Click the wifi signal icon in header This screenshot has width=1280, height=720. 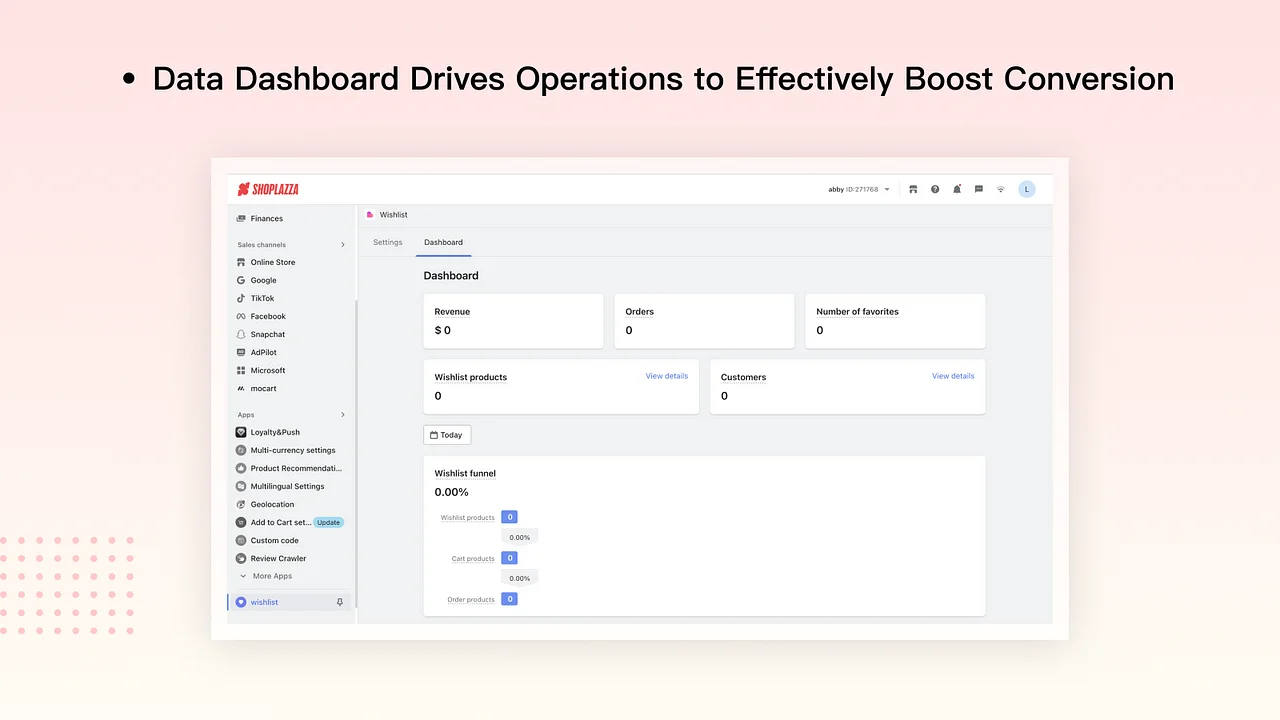point(1000,189)
